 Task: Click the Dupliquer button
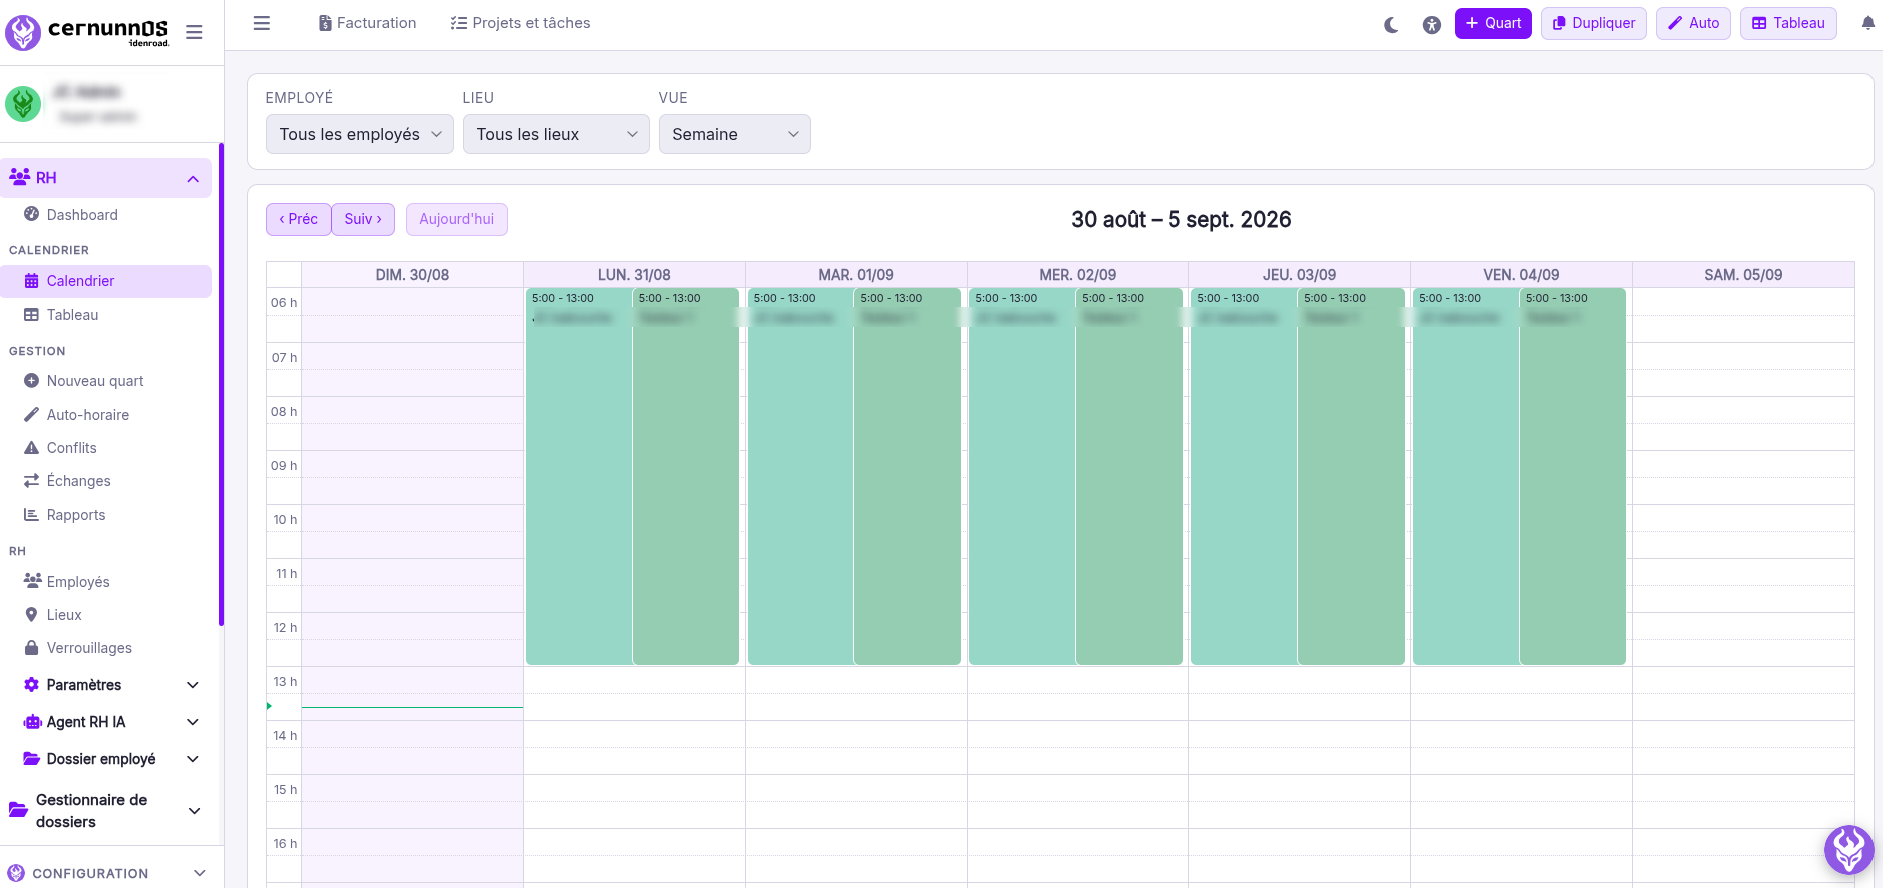[1594, 23]
